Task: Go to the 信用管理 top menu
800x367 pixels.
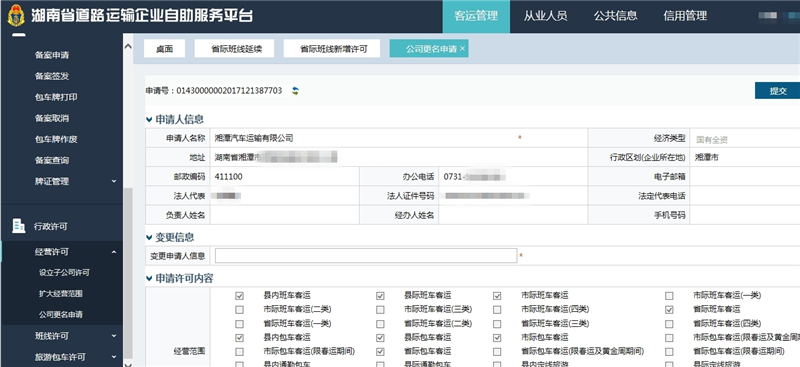Action: (685, 16)
